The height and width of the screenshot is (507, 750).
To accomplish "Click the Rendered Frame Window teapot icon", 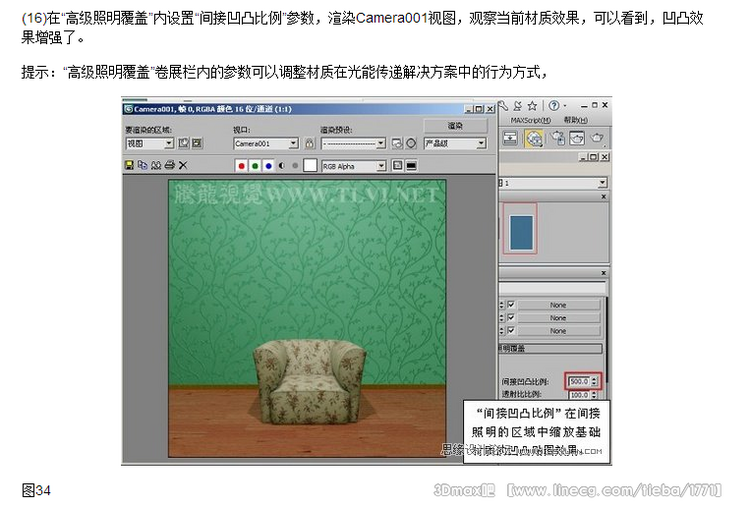I will coord(577,138).
